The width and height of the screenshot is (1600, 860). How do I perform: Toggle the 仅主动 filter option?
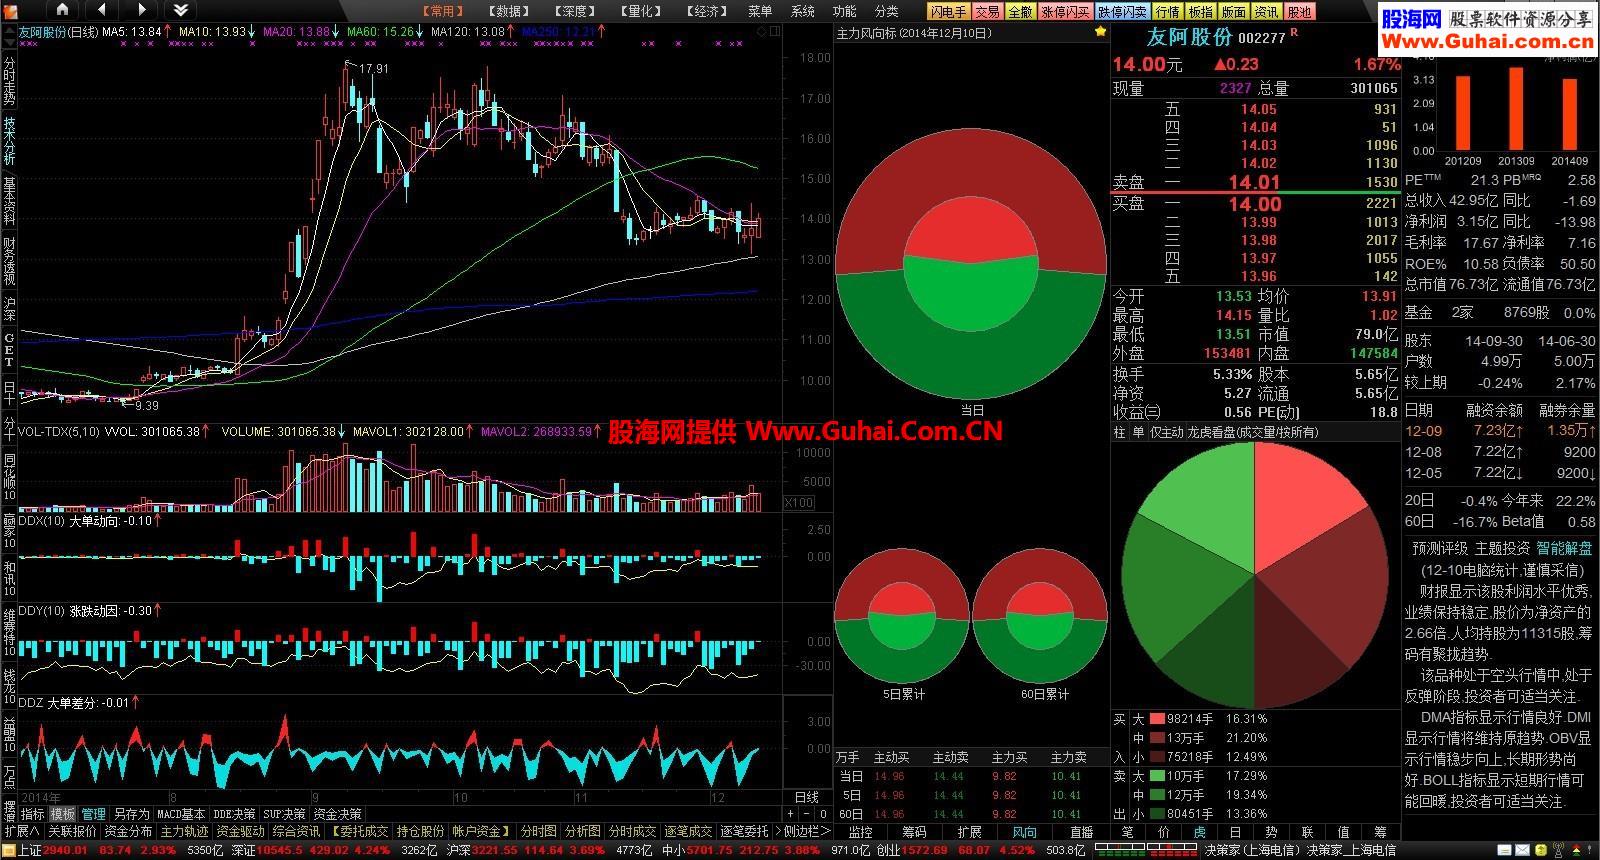pyautogui.click(x=1166, y=432)
